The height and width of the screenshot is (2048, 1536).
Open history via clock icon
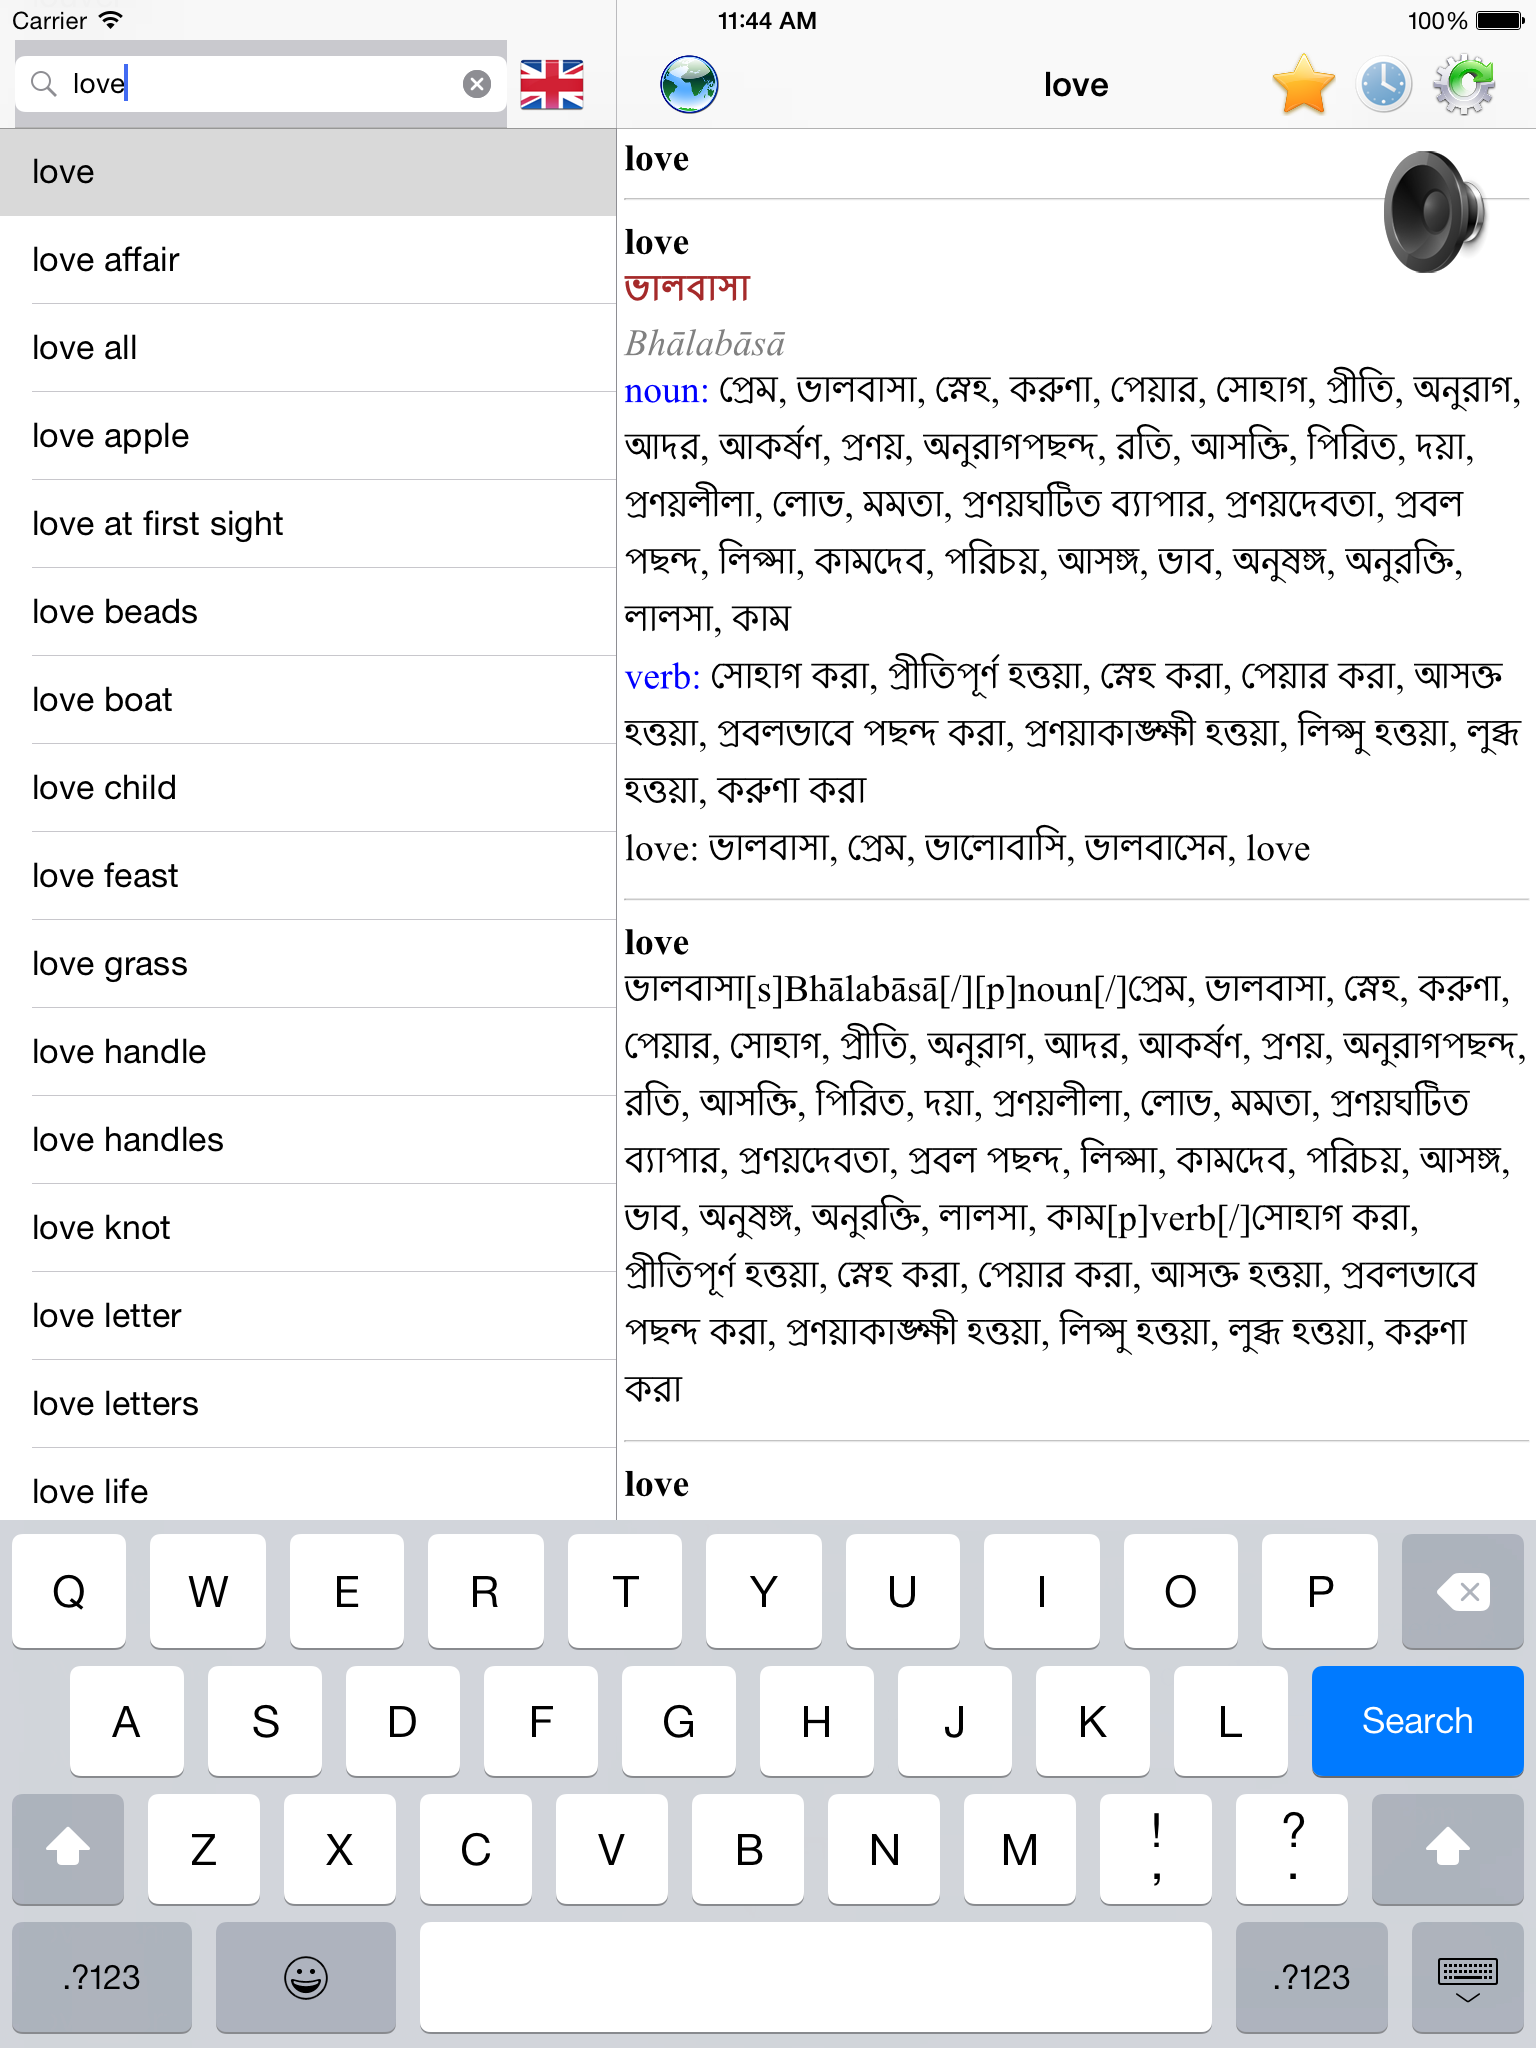[1384, 85]
